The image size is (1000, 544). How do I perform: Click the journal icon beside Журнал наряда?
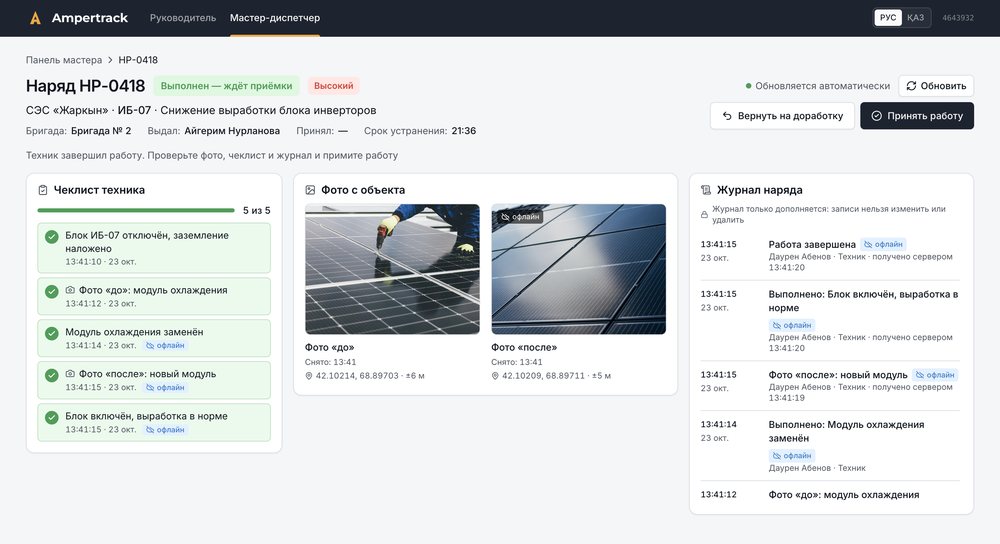click(x=705, y=190)
